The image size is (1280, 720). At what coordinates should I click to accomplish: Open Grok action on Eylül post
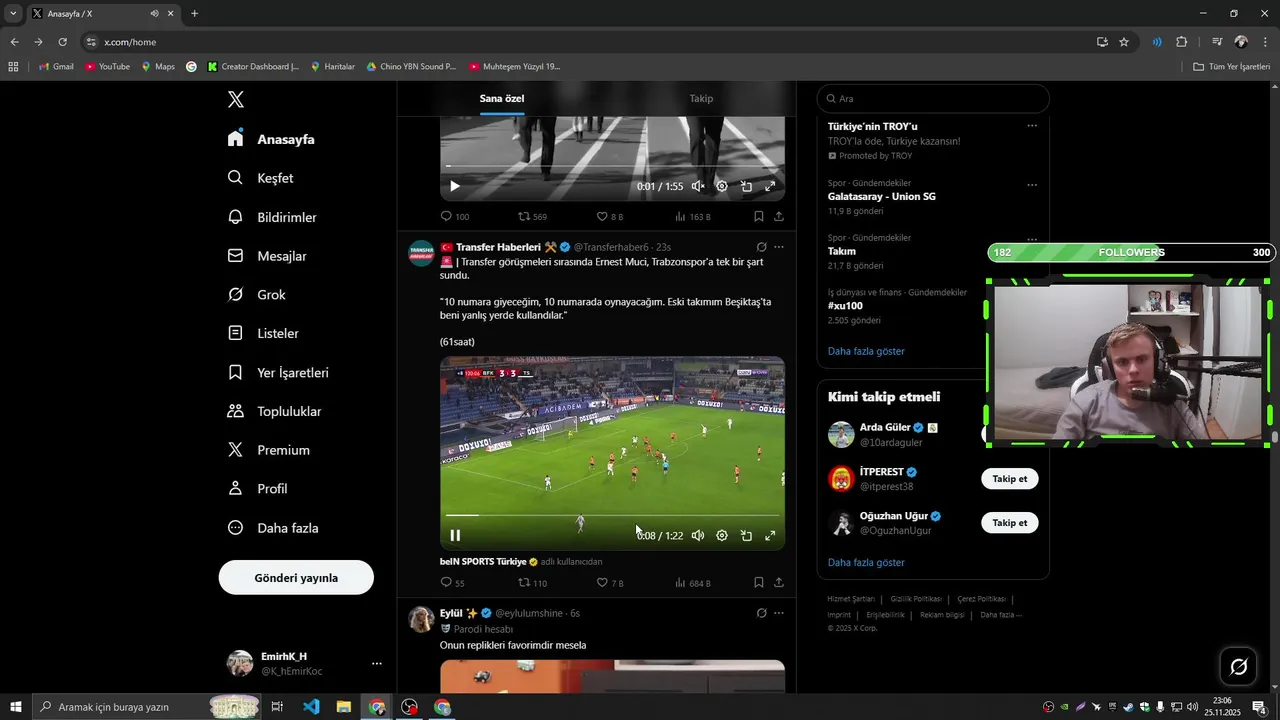[x=761, y=613]
